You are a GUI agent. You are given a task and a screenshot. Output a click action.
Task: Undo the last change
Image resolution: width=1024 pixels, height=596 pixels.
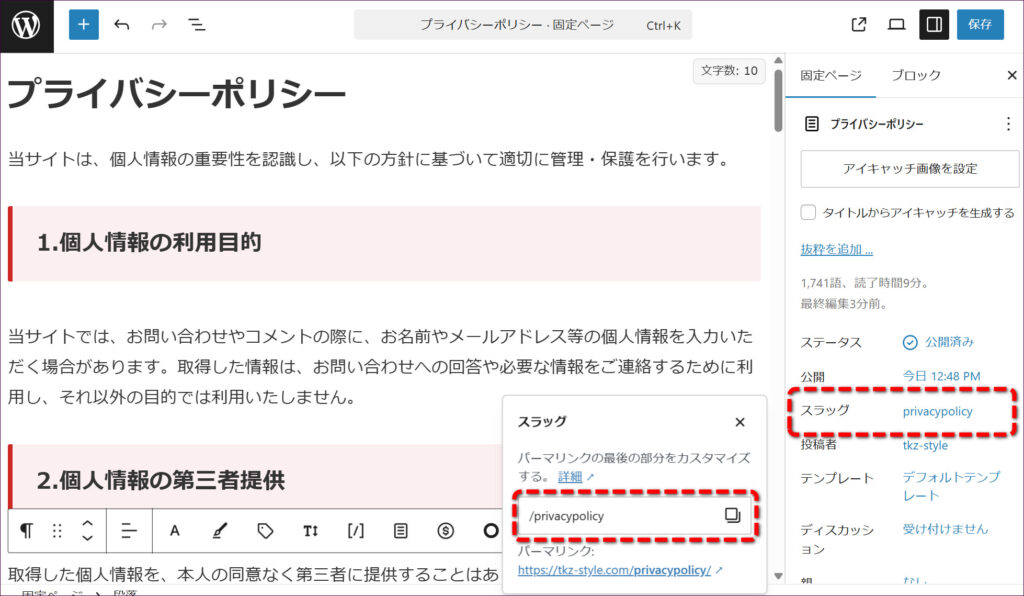[x=122, y=25]
